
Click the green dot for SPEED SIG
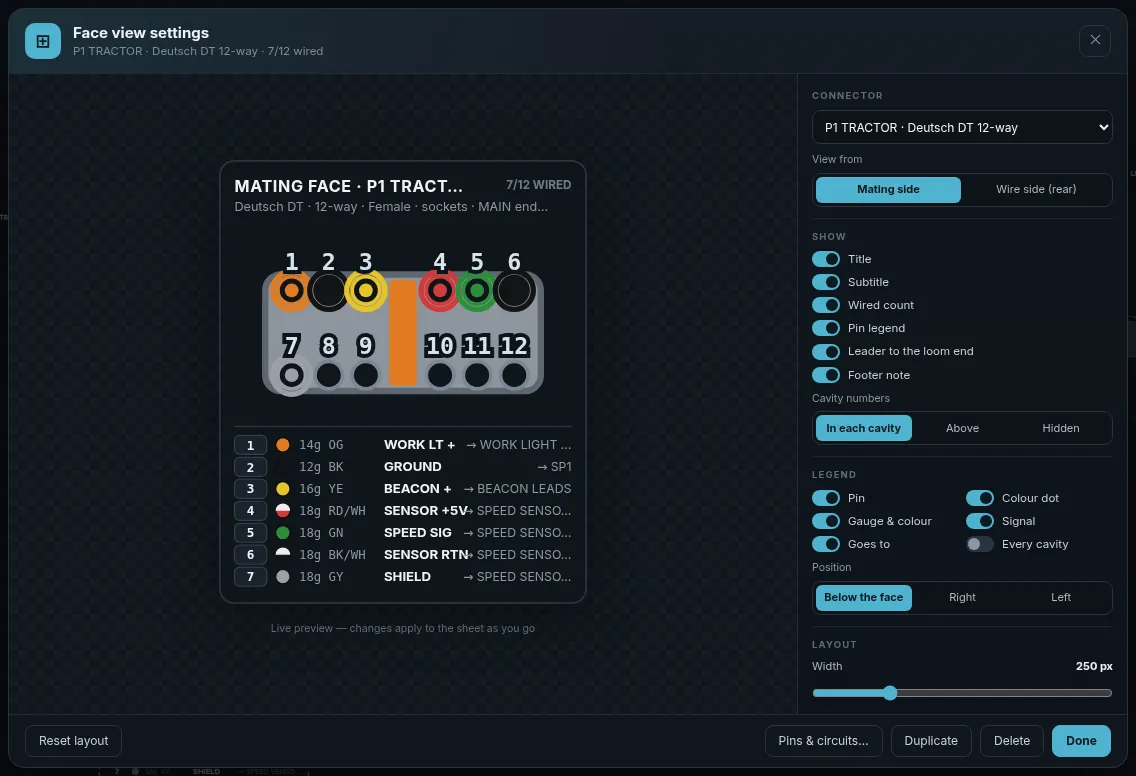point(283,533)
